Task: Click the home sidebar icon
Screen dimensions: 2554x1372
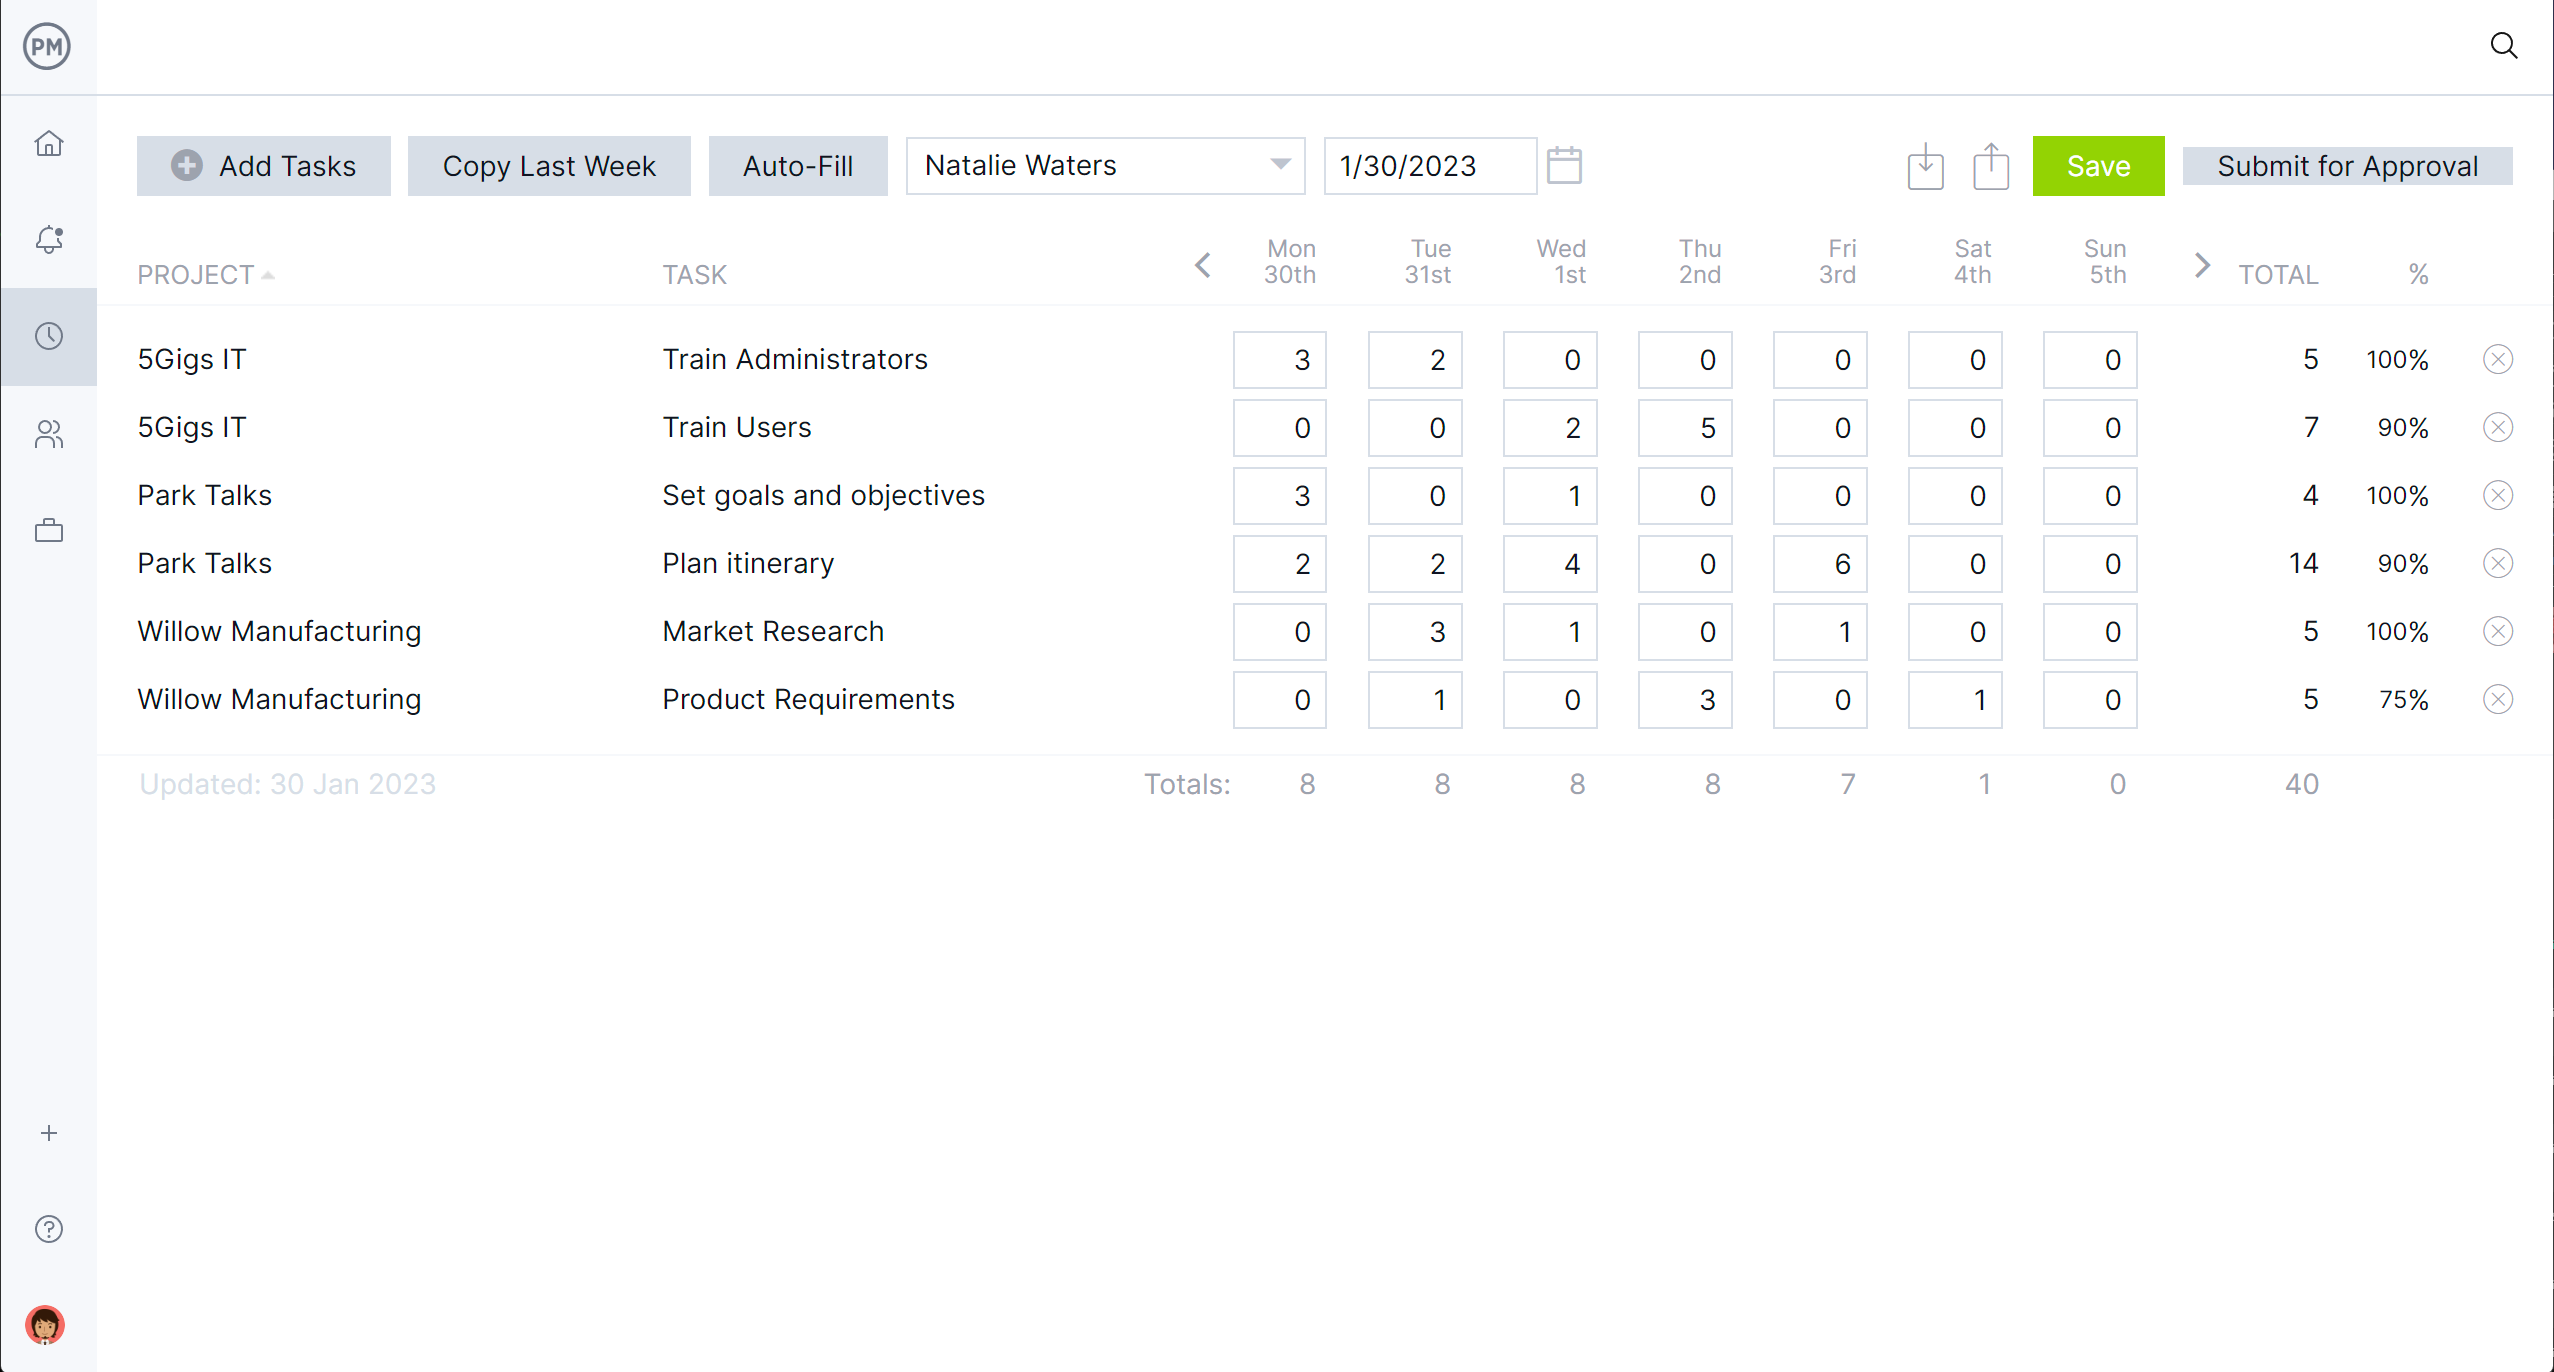Action: click(x=47, y=144)
